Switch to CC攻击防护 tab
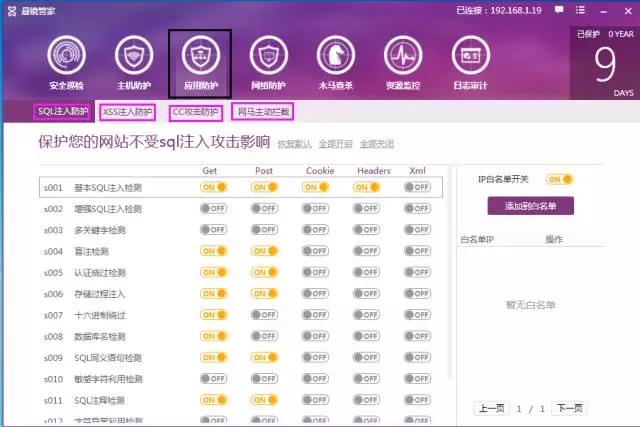 pos(196,112)
